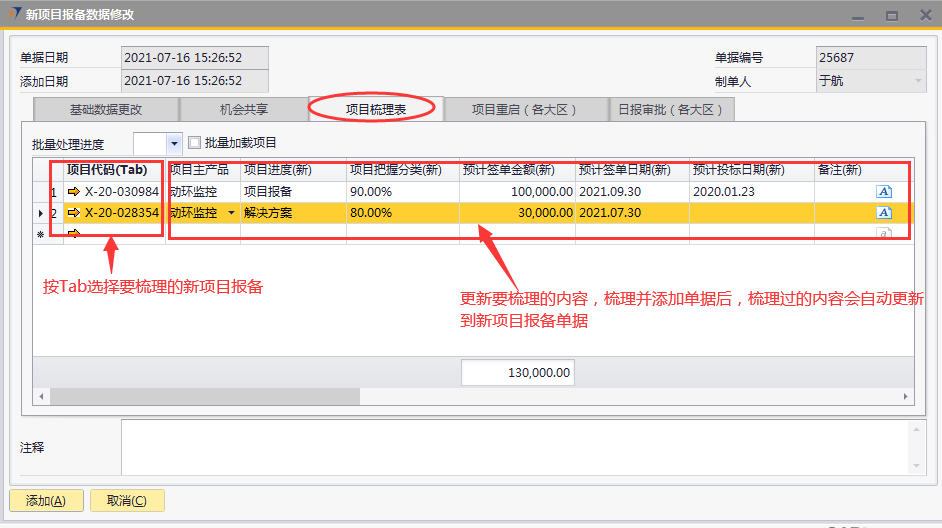Click 添加(A) button
The height and width of the screenshot is (528, 942).
46,501
